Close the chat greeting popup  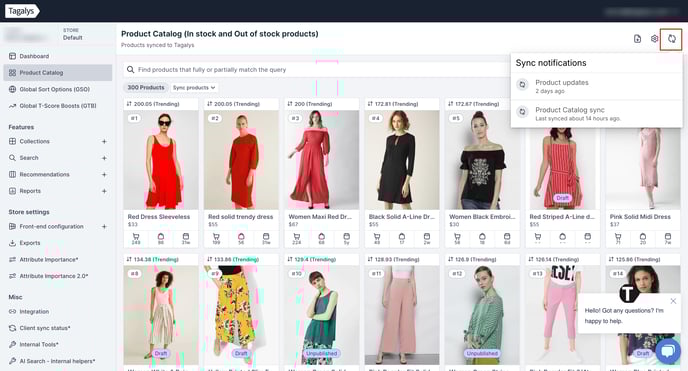tap(673, 301)
